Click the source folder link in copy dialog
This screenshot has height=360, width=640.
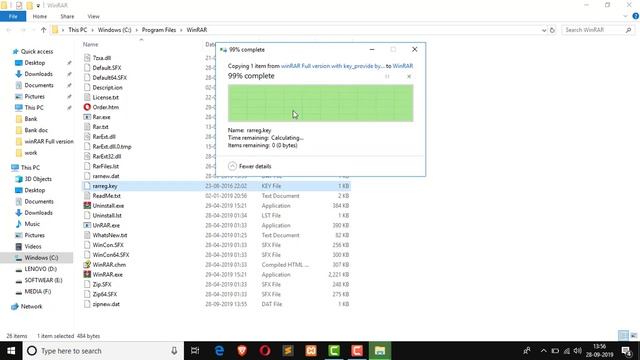[x=333, y=66]
